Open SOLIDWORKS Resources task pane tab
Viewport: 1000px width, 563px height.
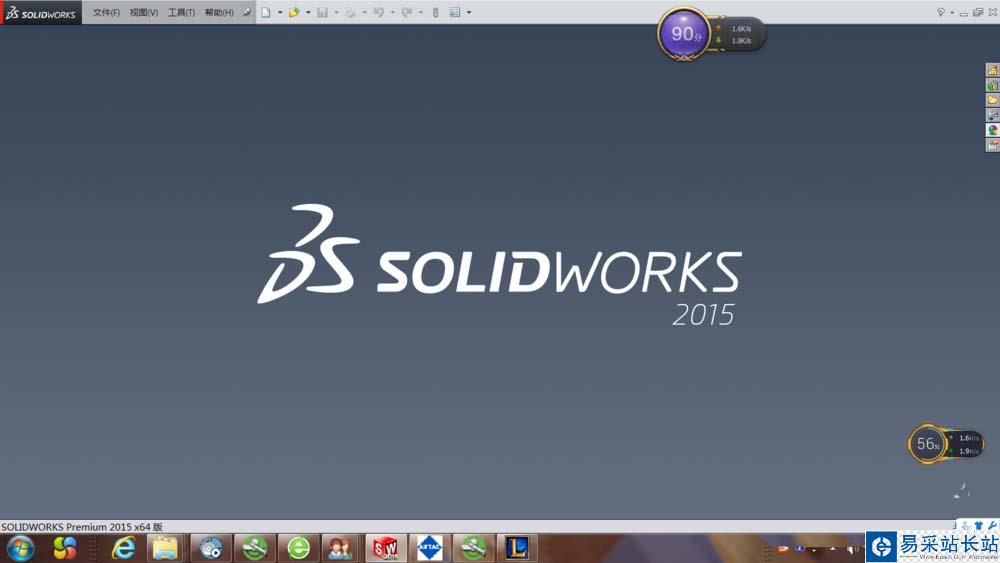click(x=992, y=69)
